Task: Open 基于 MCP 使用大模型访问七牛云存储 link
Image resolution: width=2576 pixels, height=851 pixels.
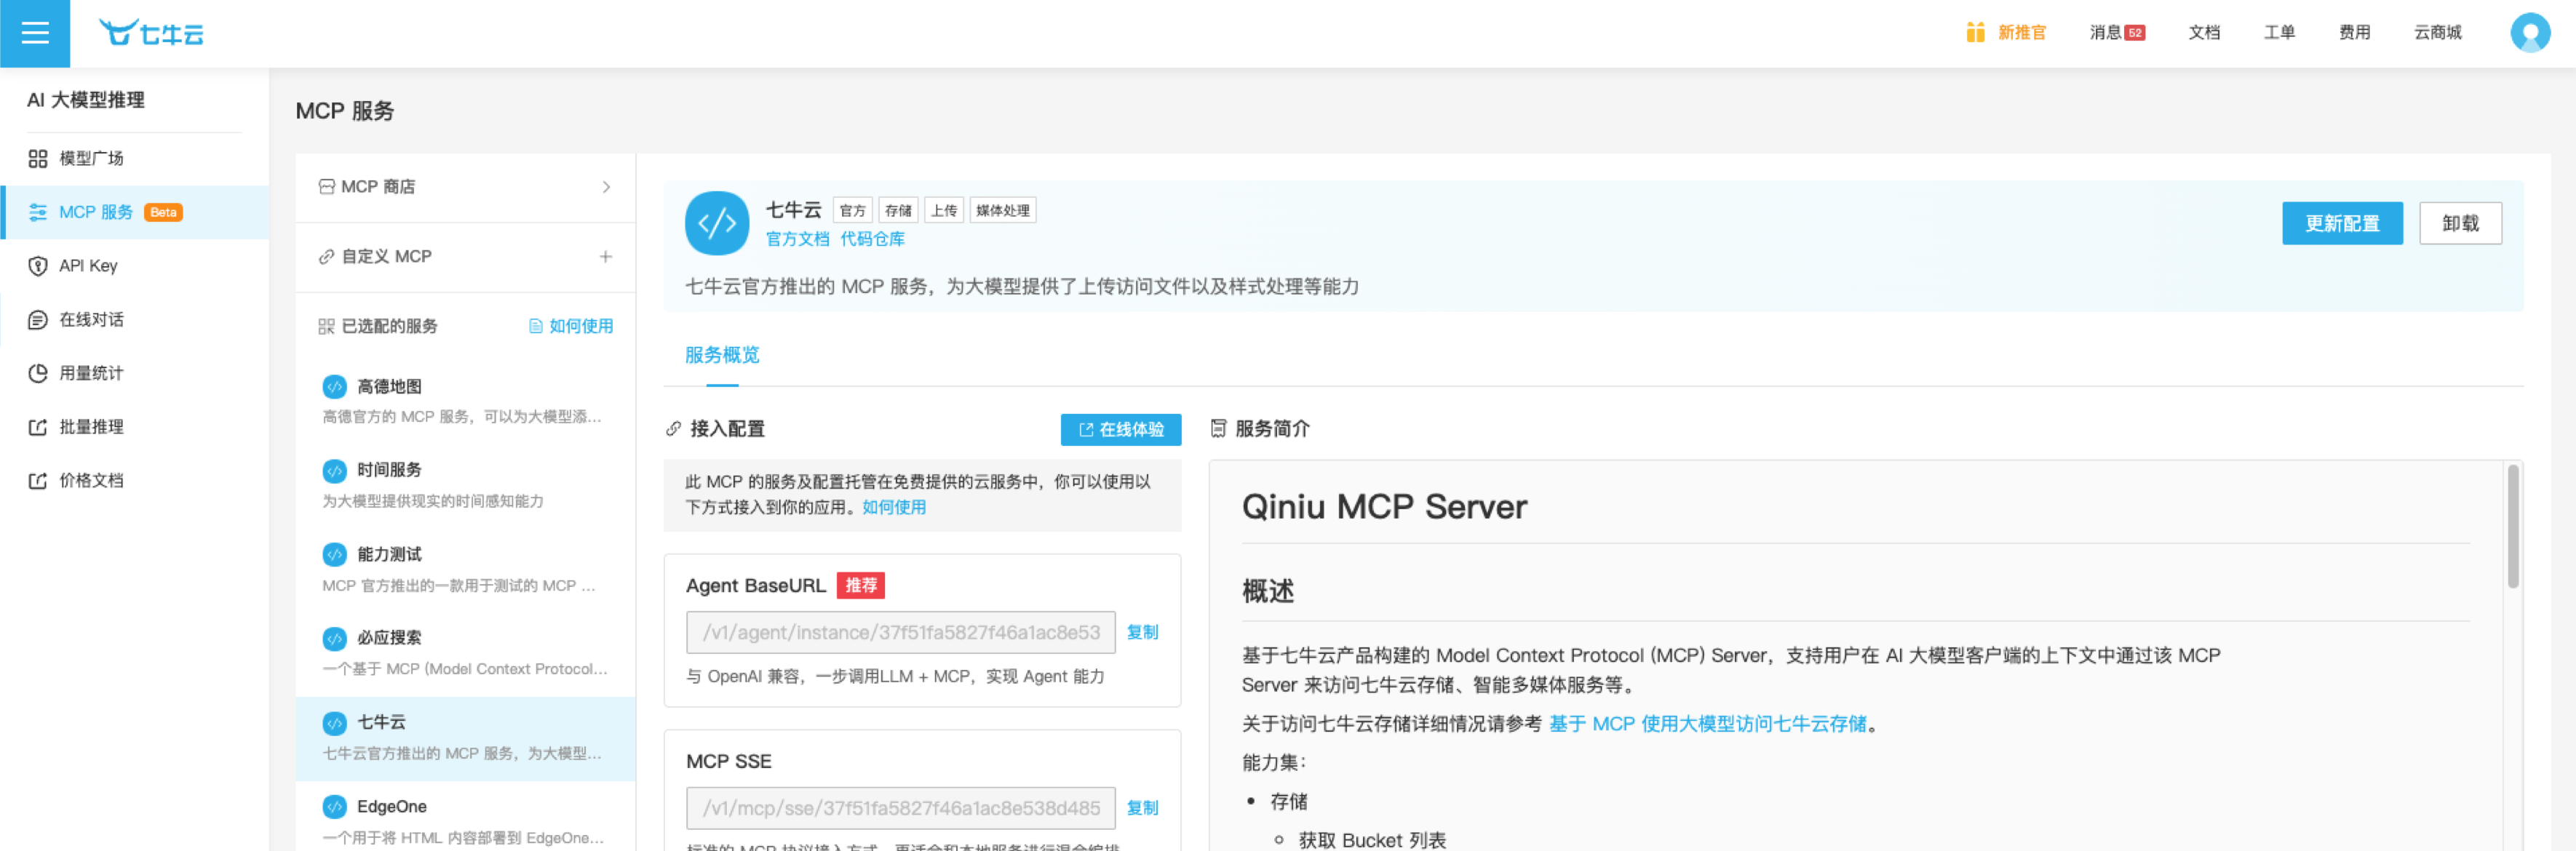Action: pos(1707,724)
